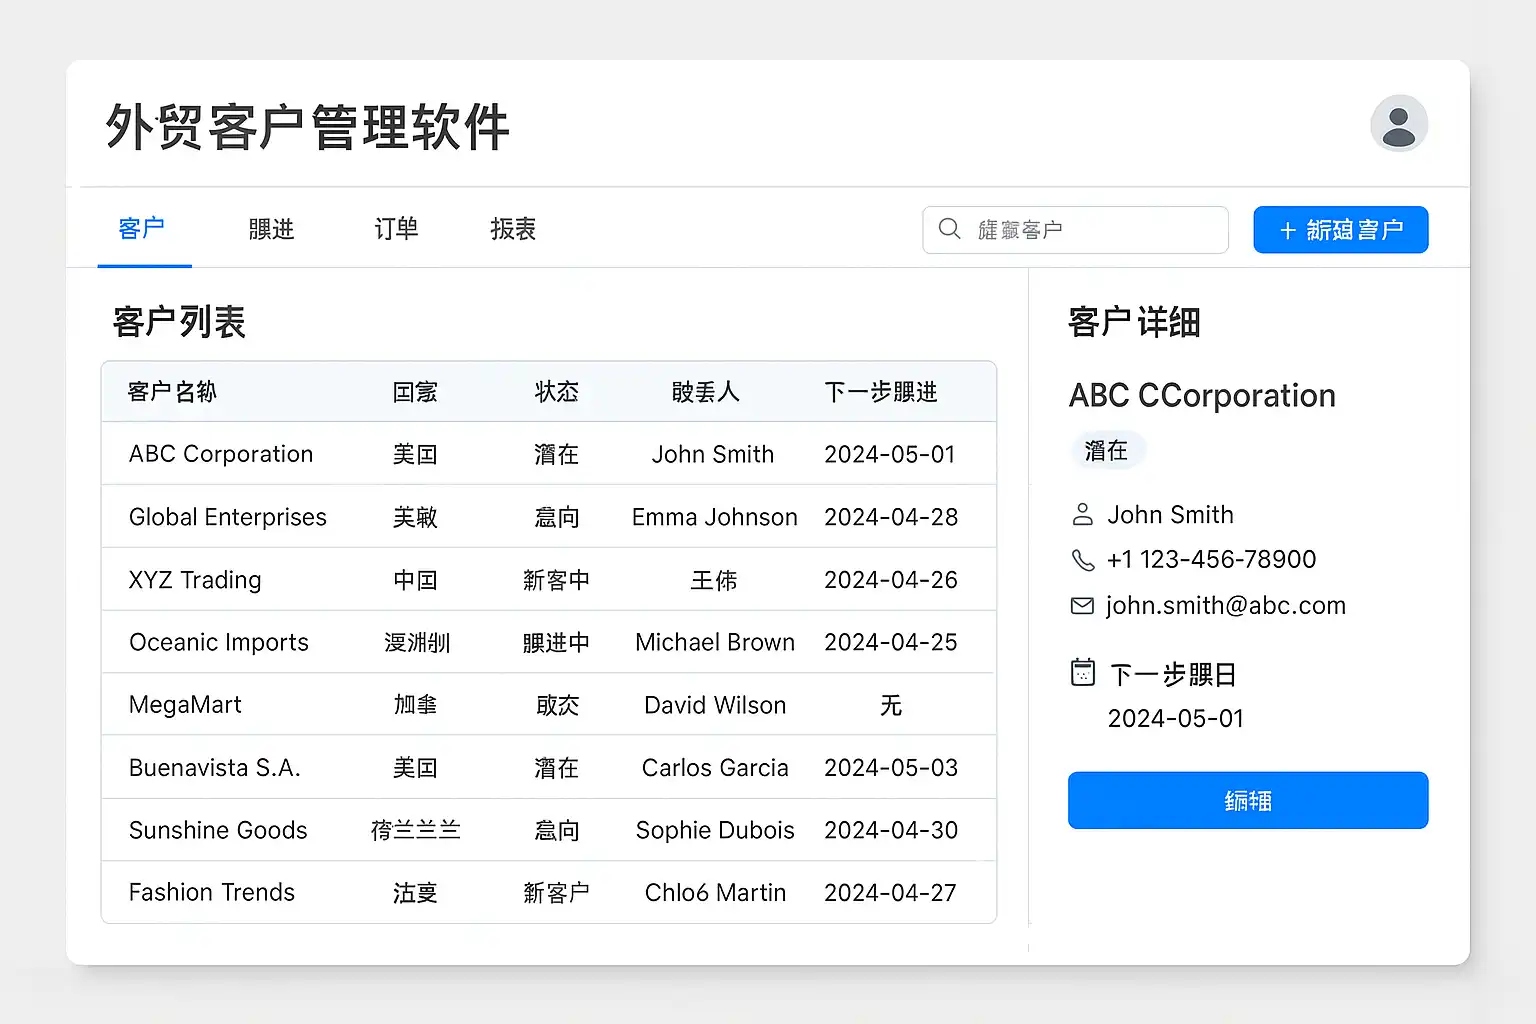Screen dimensions: 1536x1024
Task: Click the john.smith@abc.com email address
Action: point(1225,606)
